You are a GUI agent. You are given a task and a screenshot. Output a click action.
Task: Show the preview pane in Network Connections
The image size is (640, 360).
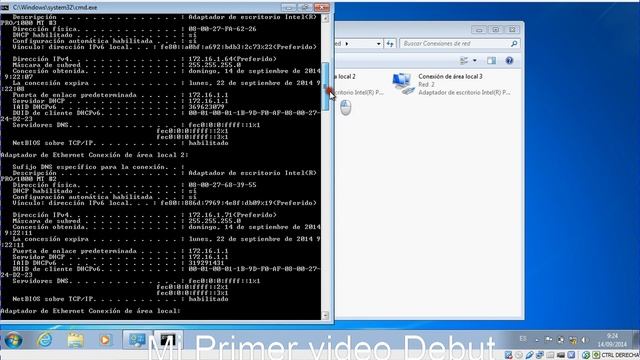tap(491, 60)
